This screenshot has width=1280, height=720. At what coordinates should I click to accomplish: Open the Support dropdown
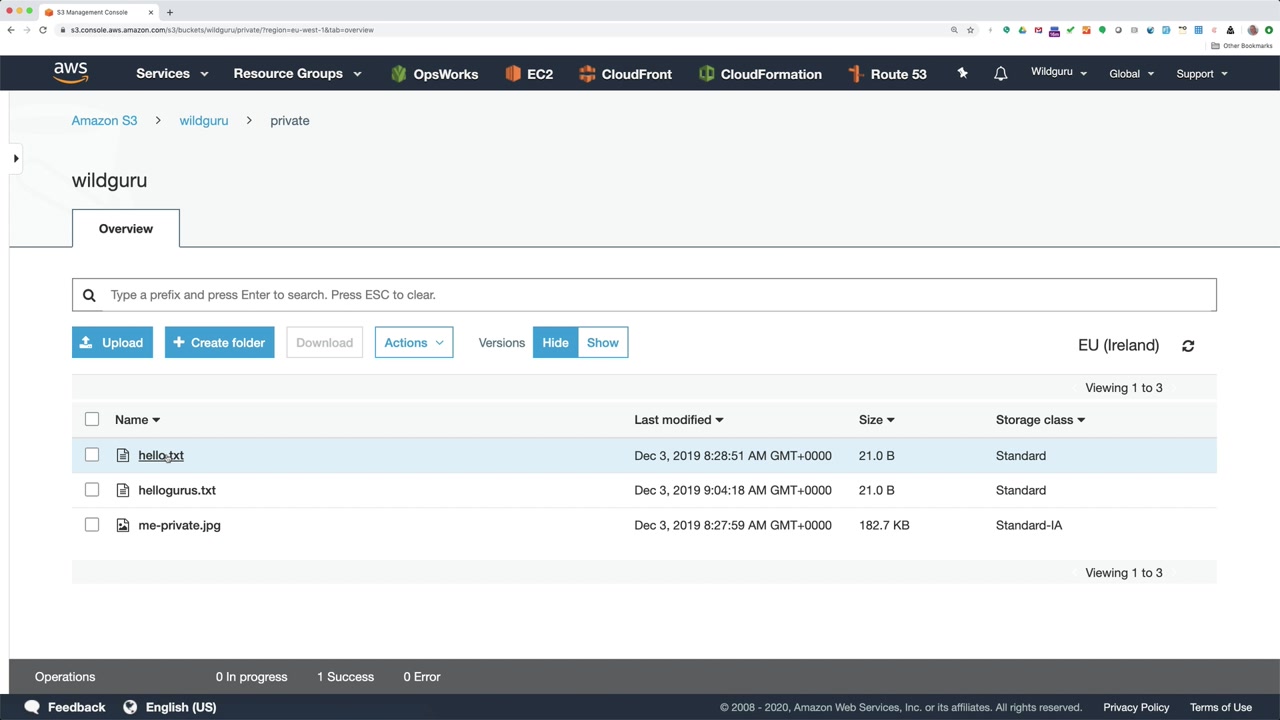(1202, 74)
